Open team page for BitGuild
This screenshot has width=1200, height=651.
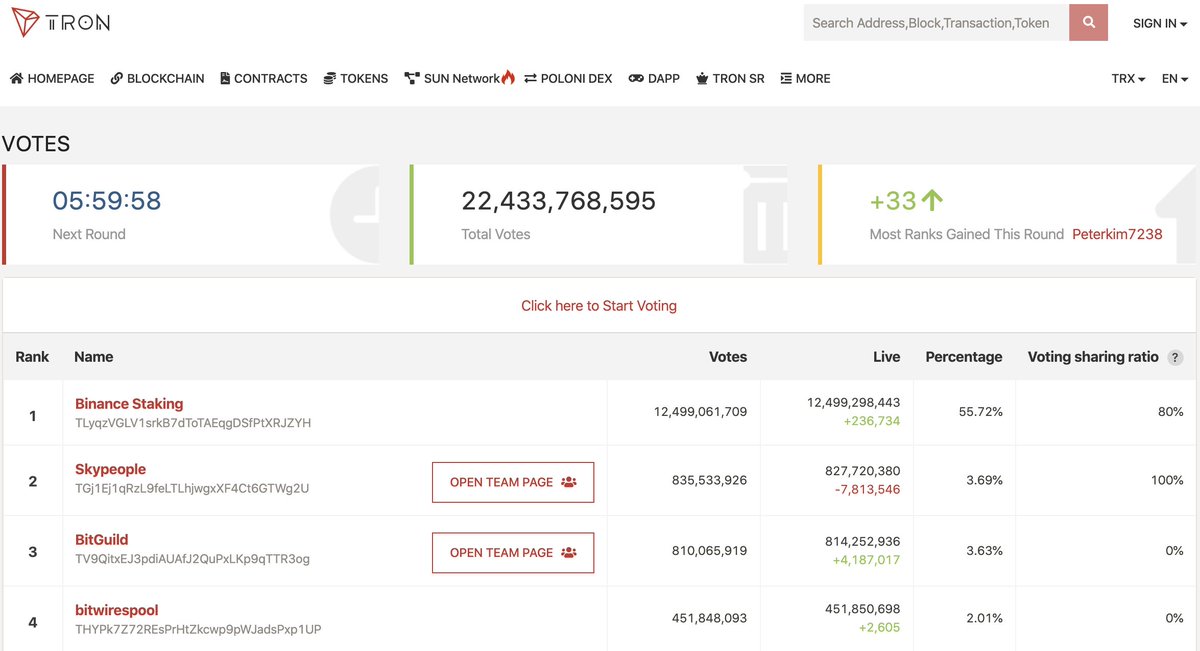click(513, 552)
